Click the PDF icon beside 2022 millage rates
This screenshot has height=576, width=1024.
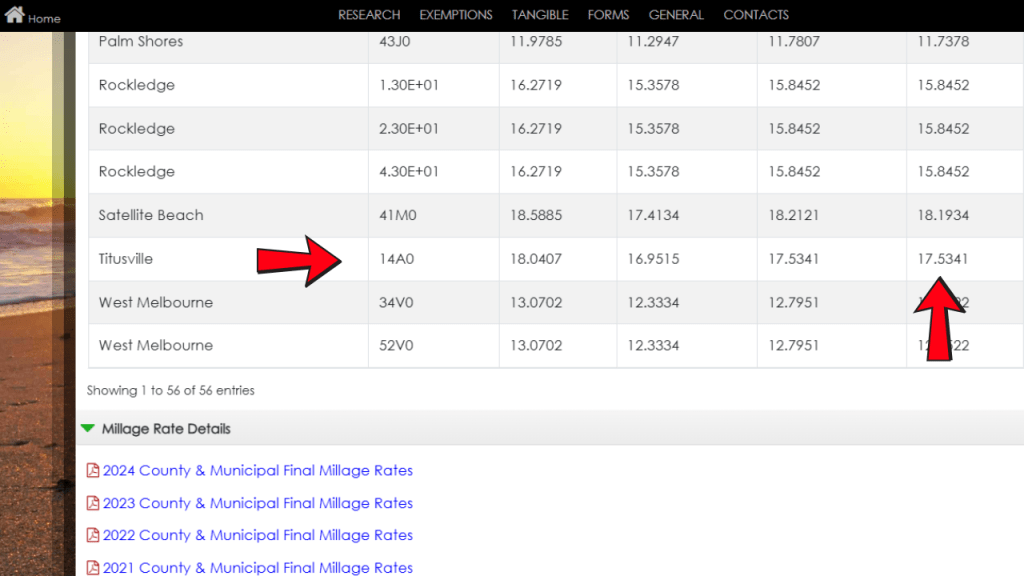point(94,535)
